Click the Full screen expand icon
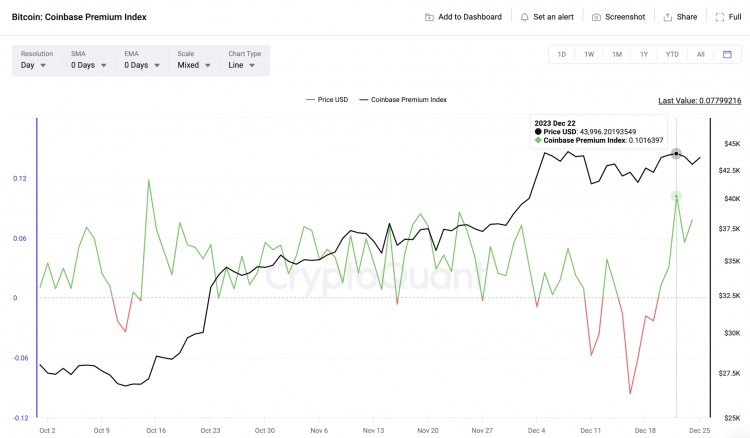The image size is (750, 438). point(720,17)
